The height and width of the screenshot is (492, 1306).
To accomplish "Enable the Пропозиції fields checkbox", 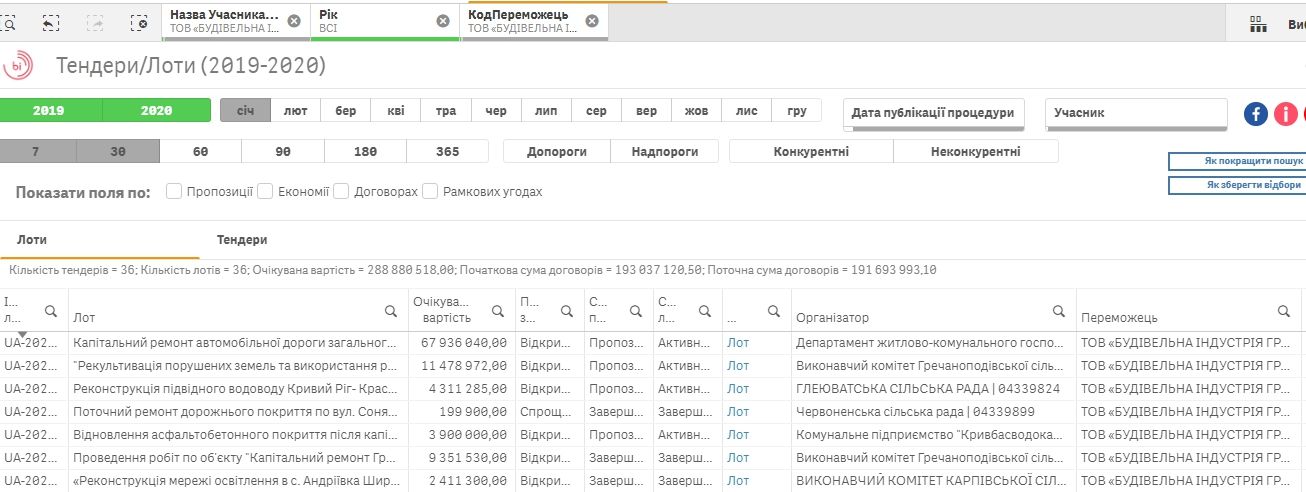I will (x=174, y=191).
